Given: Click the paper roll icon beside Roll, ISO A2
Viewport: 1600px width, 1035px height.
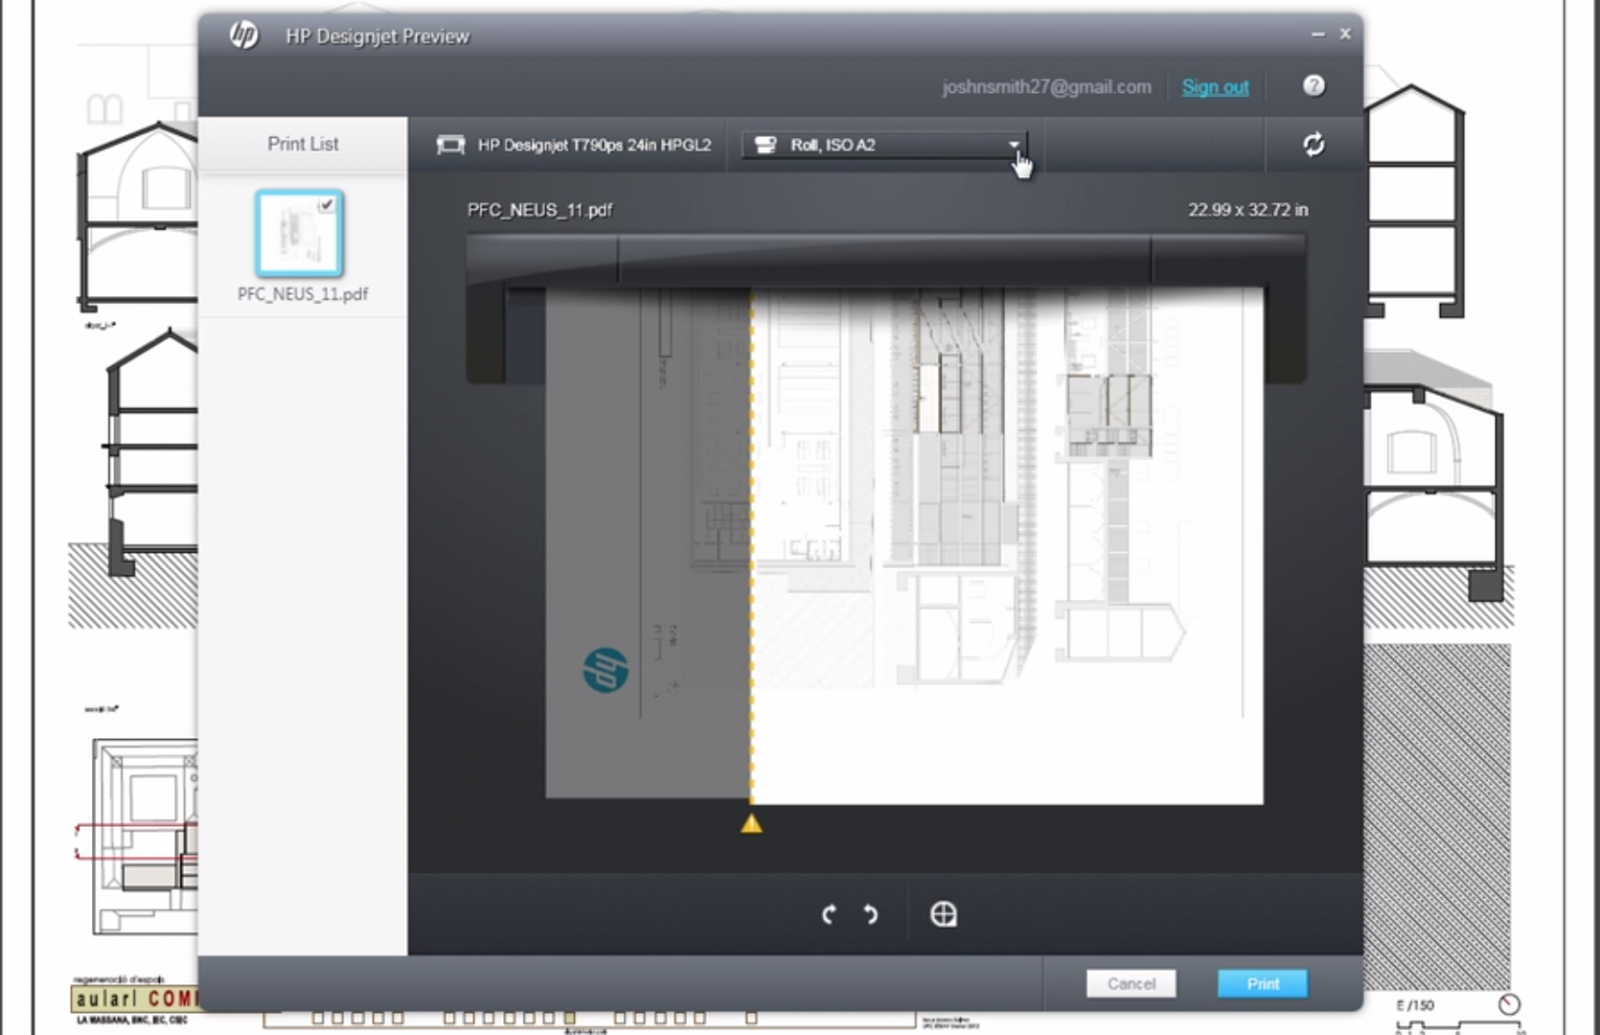Looking at the screenshot, I should (x=765, y=145).
